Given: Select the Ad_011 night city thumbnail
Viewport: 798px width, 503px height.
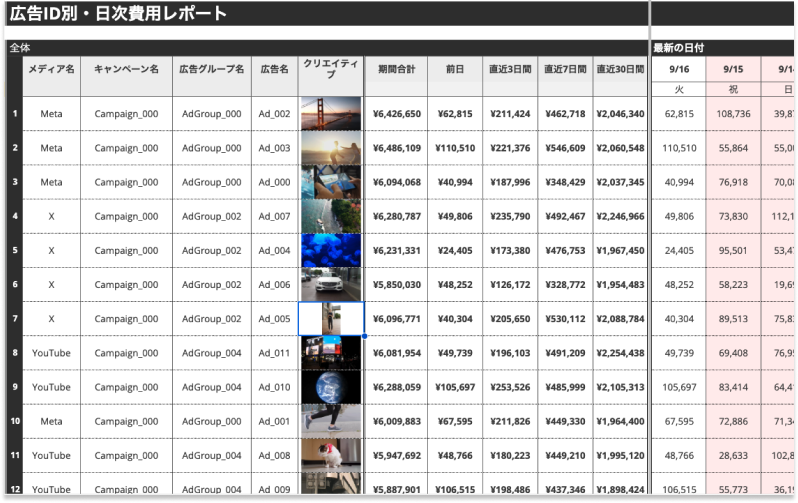Looking at the screenshot, I should 331,352.
